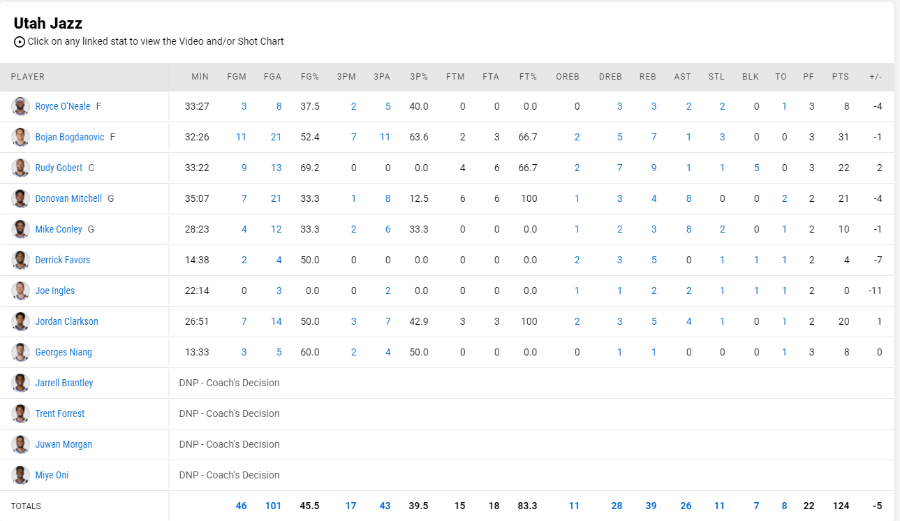Open Royce O'Neale player link

[x=63, y=107]
